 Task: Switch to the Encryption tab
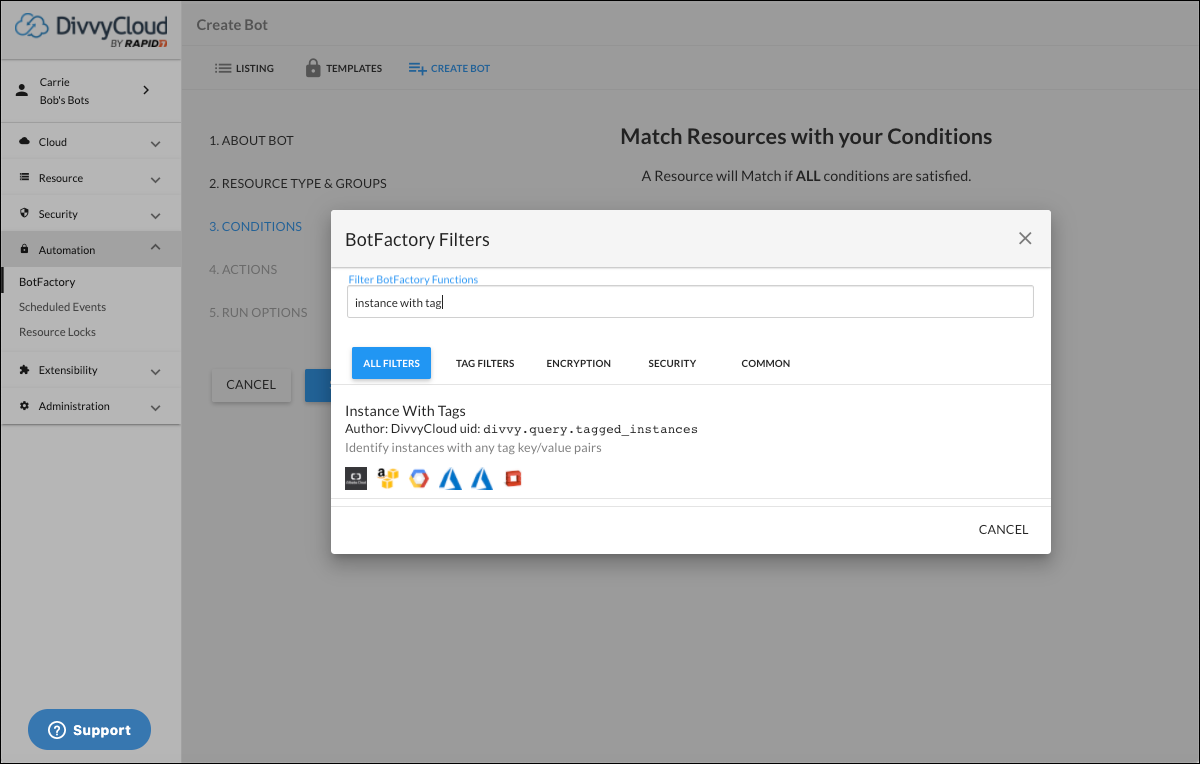pos(578,363)
